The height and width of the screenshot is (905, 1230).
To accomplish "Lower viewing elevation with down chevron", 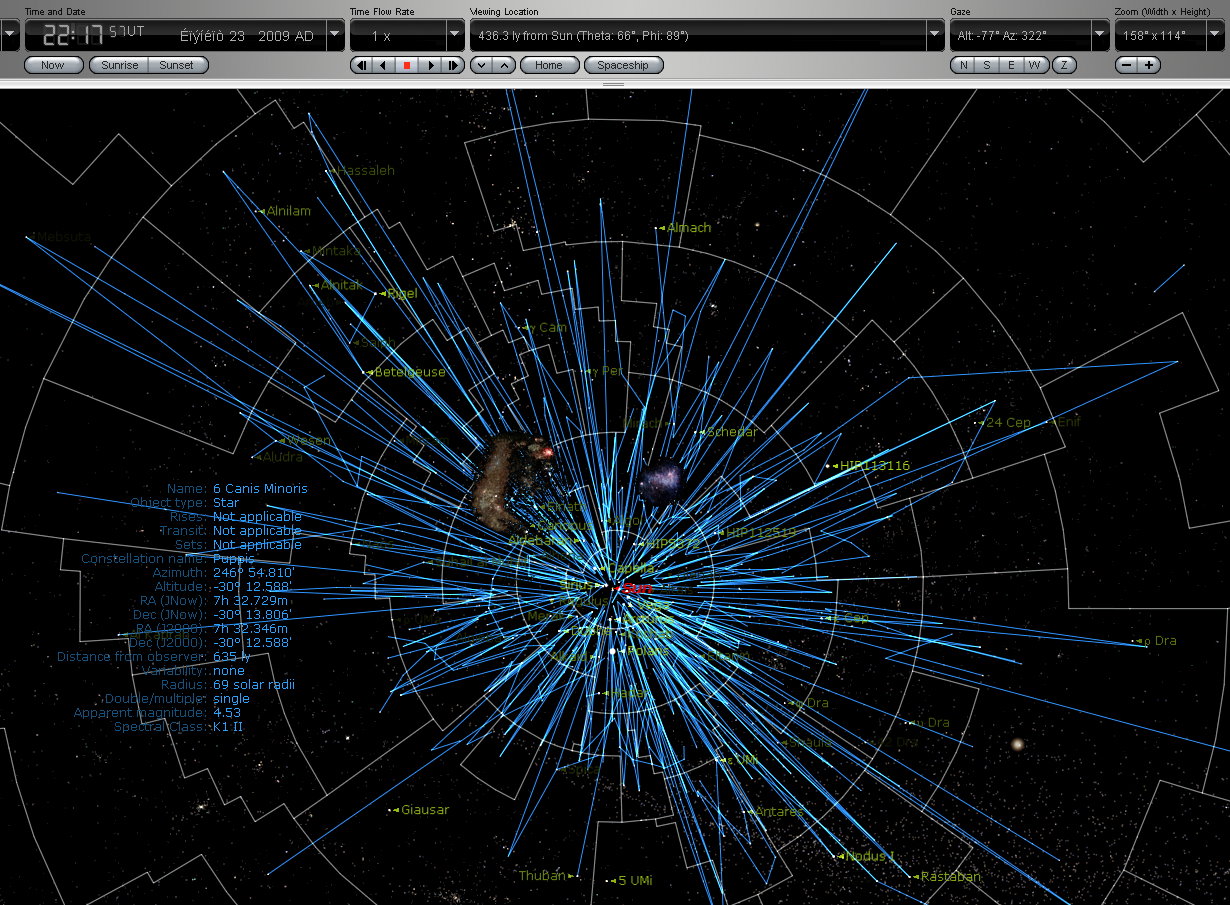I will coord(481,65).
